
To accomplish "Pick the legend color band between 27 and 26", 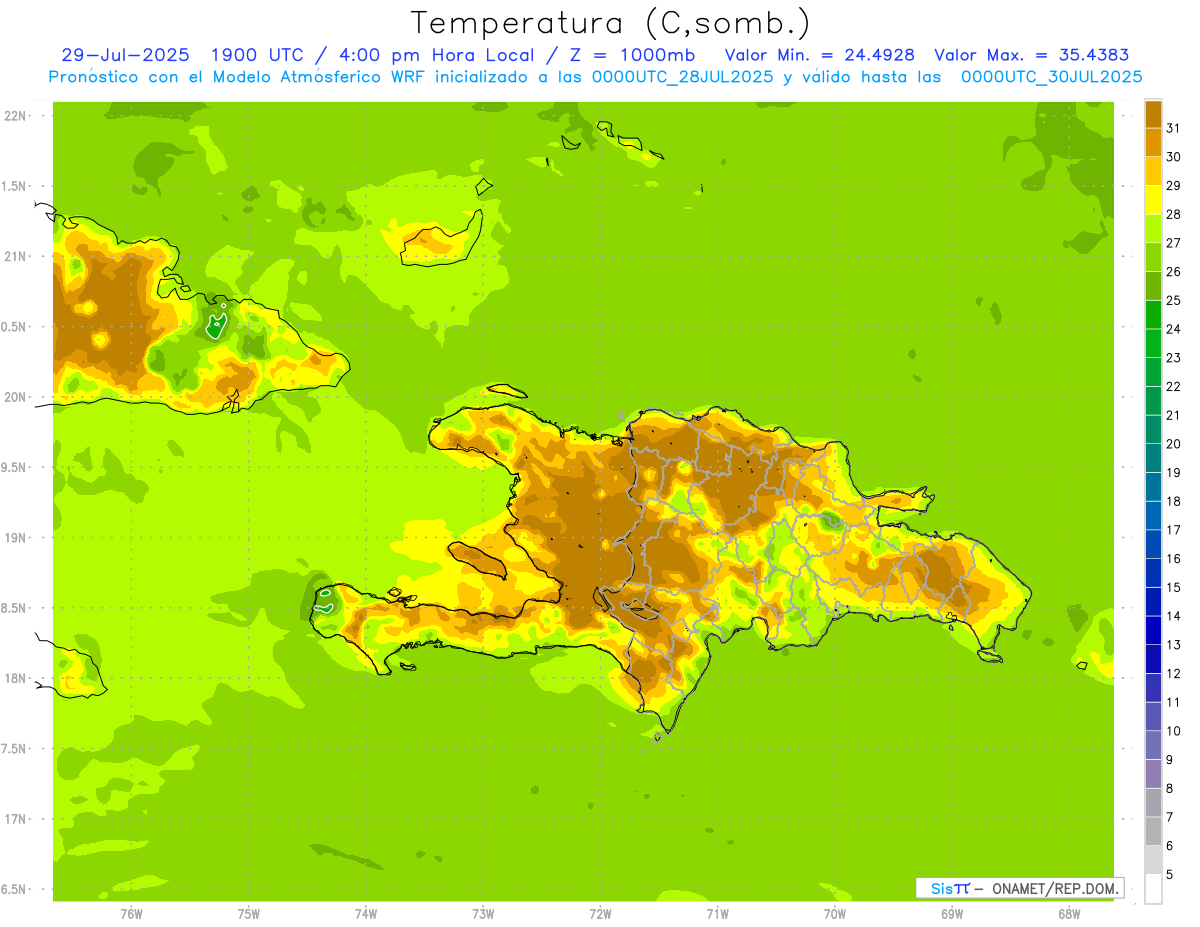I will click(1153, 257).
